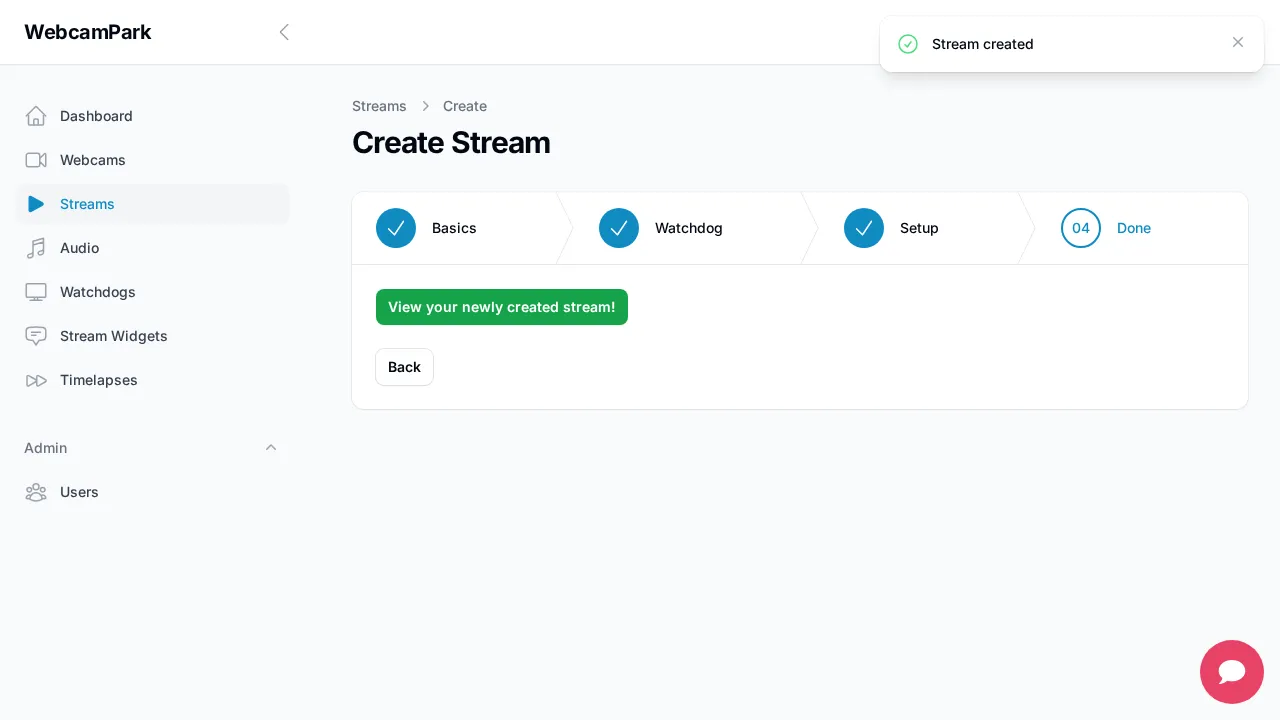Image resolution: width=1280 pixels, height=720 pixels.
Task: Click the Users group icon
Action: coord(36,492)
